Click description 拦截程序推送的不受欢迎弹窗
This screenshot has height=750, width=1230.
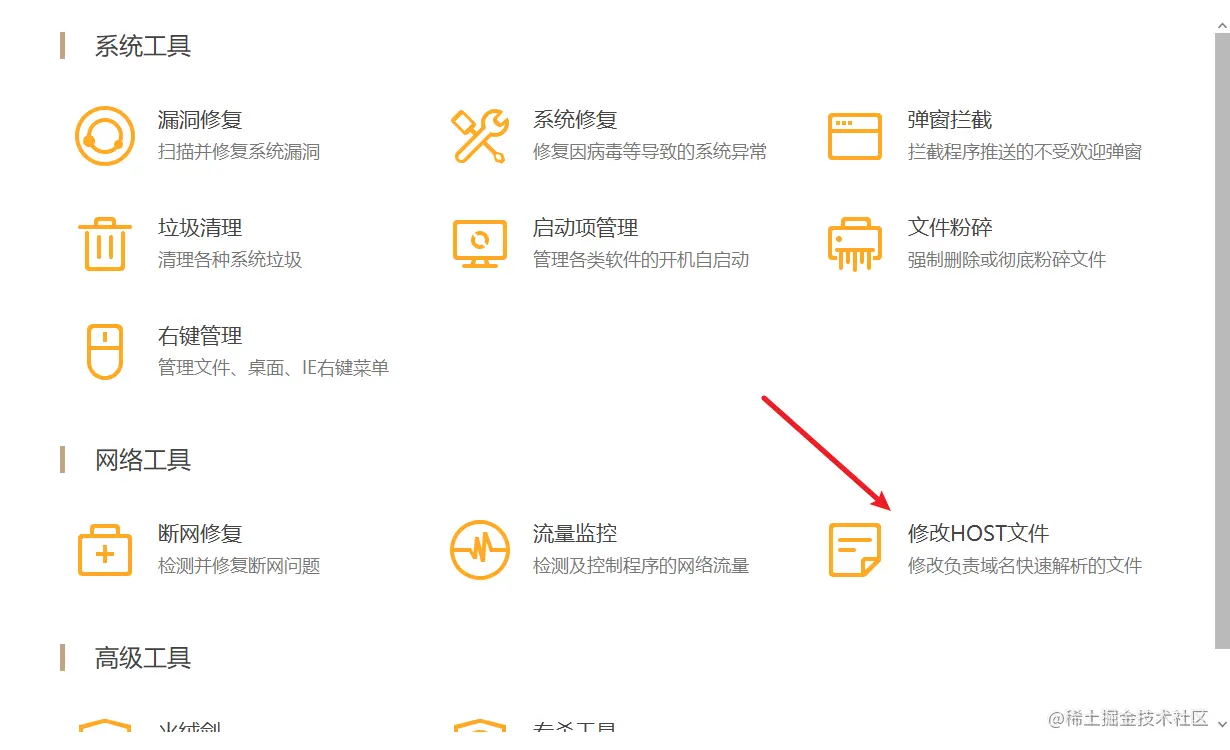tap(1025, 152)
